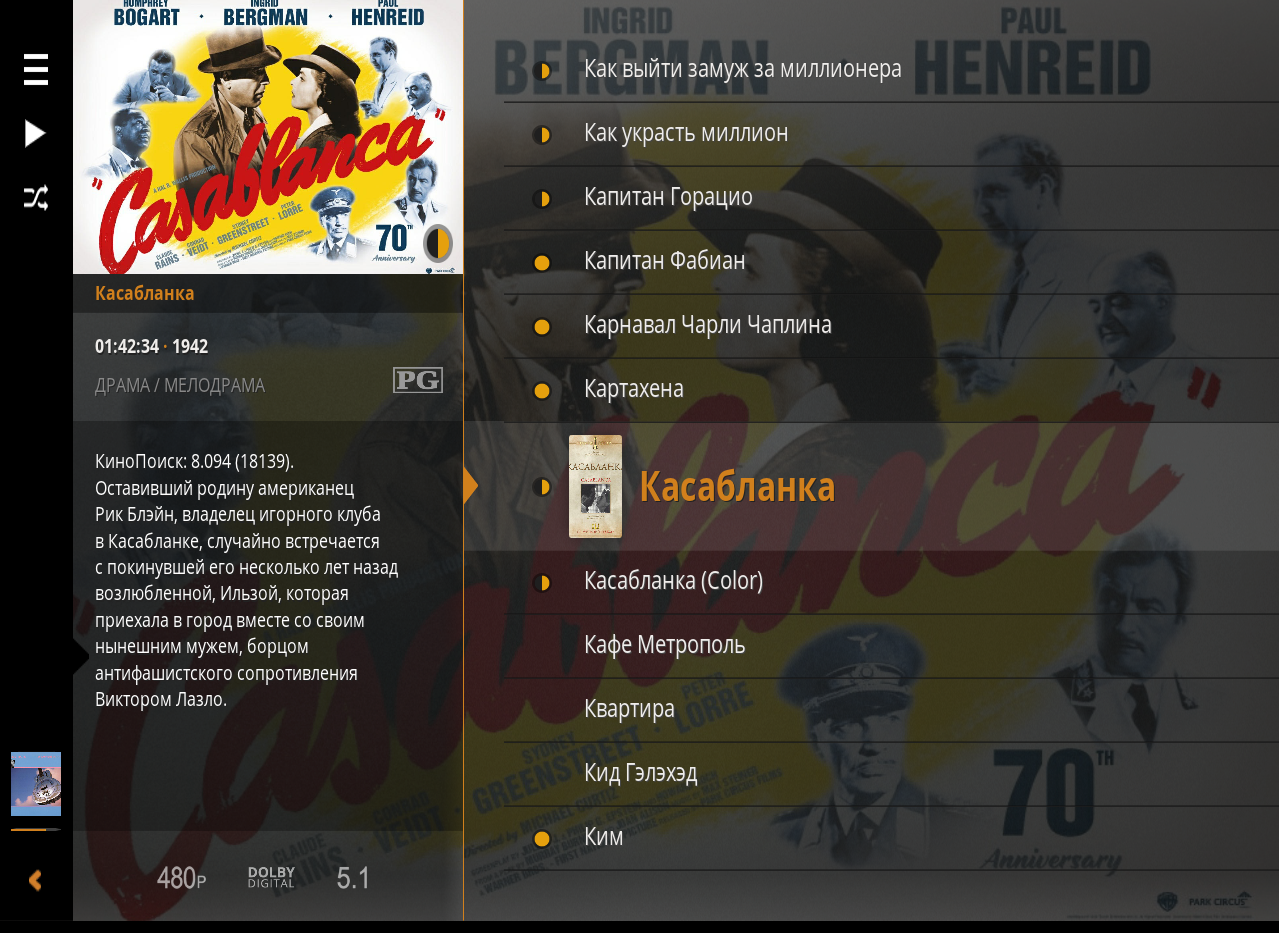
Task: Click the small Касабланка cover thumbnail in list
Action: point(595,487)
